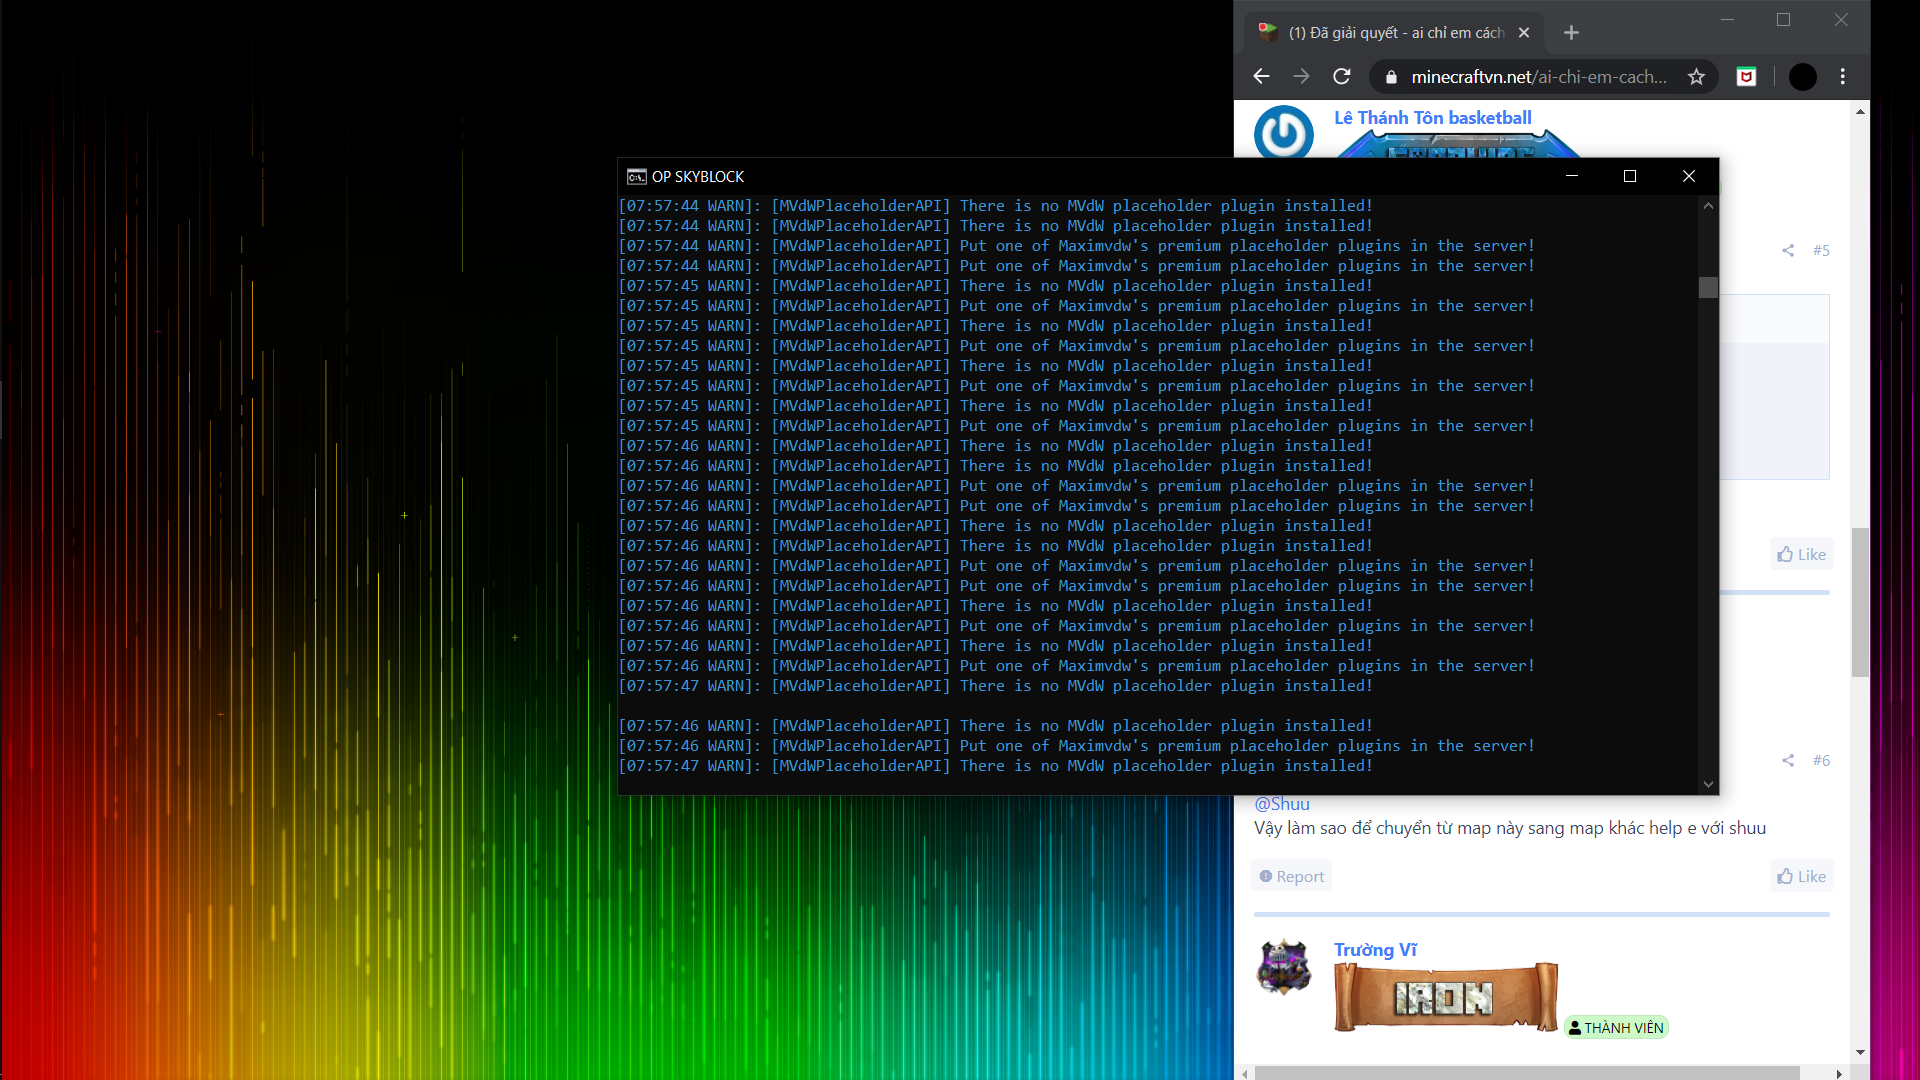Open the red Pocket extension icon

(x=1746, y=77)
